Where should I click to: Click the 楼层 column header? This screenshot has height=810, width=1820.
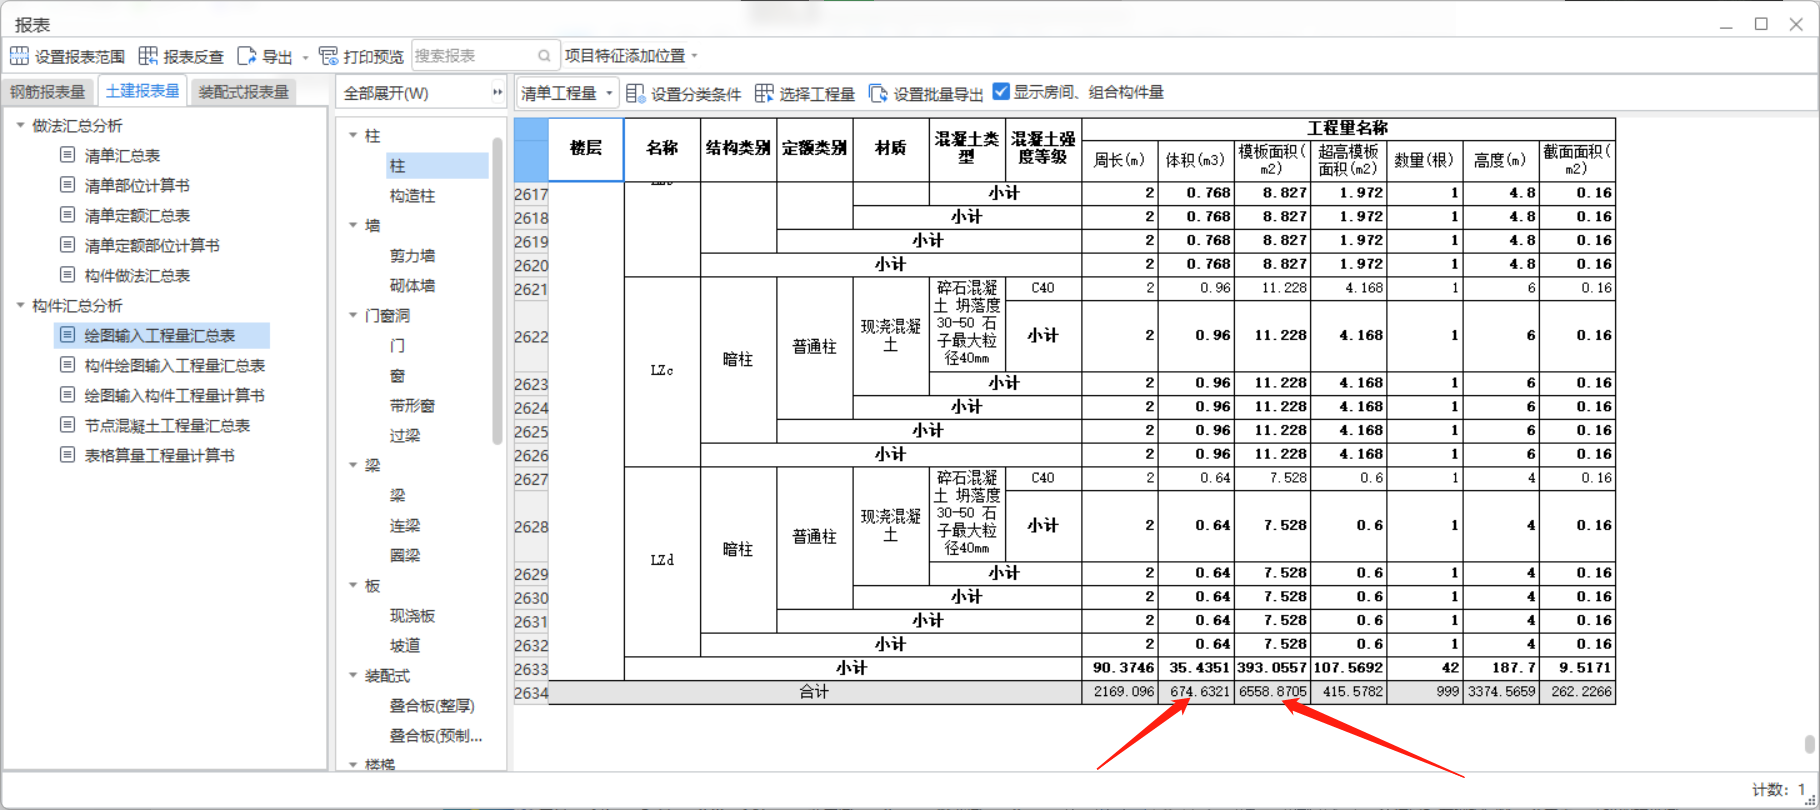[x=586, y=149]
